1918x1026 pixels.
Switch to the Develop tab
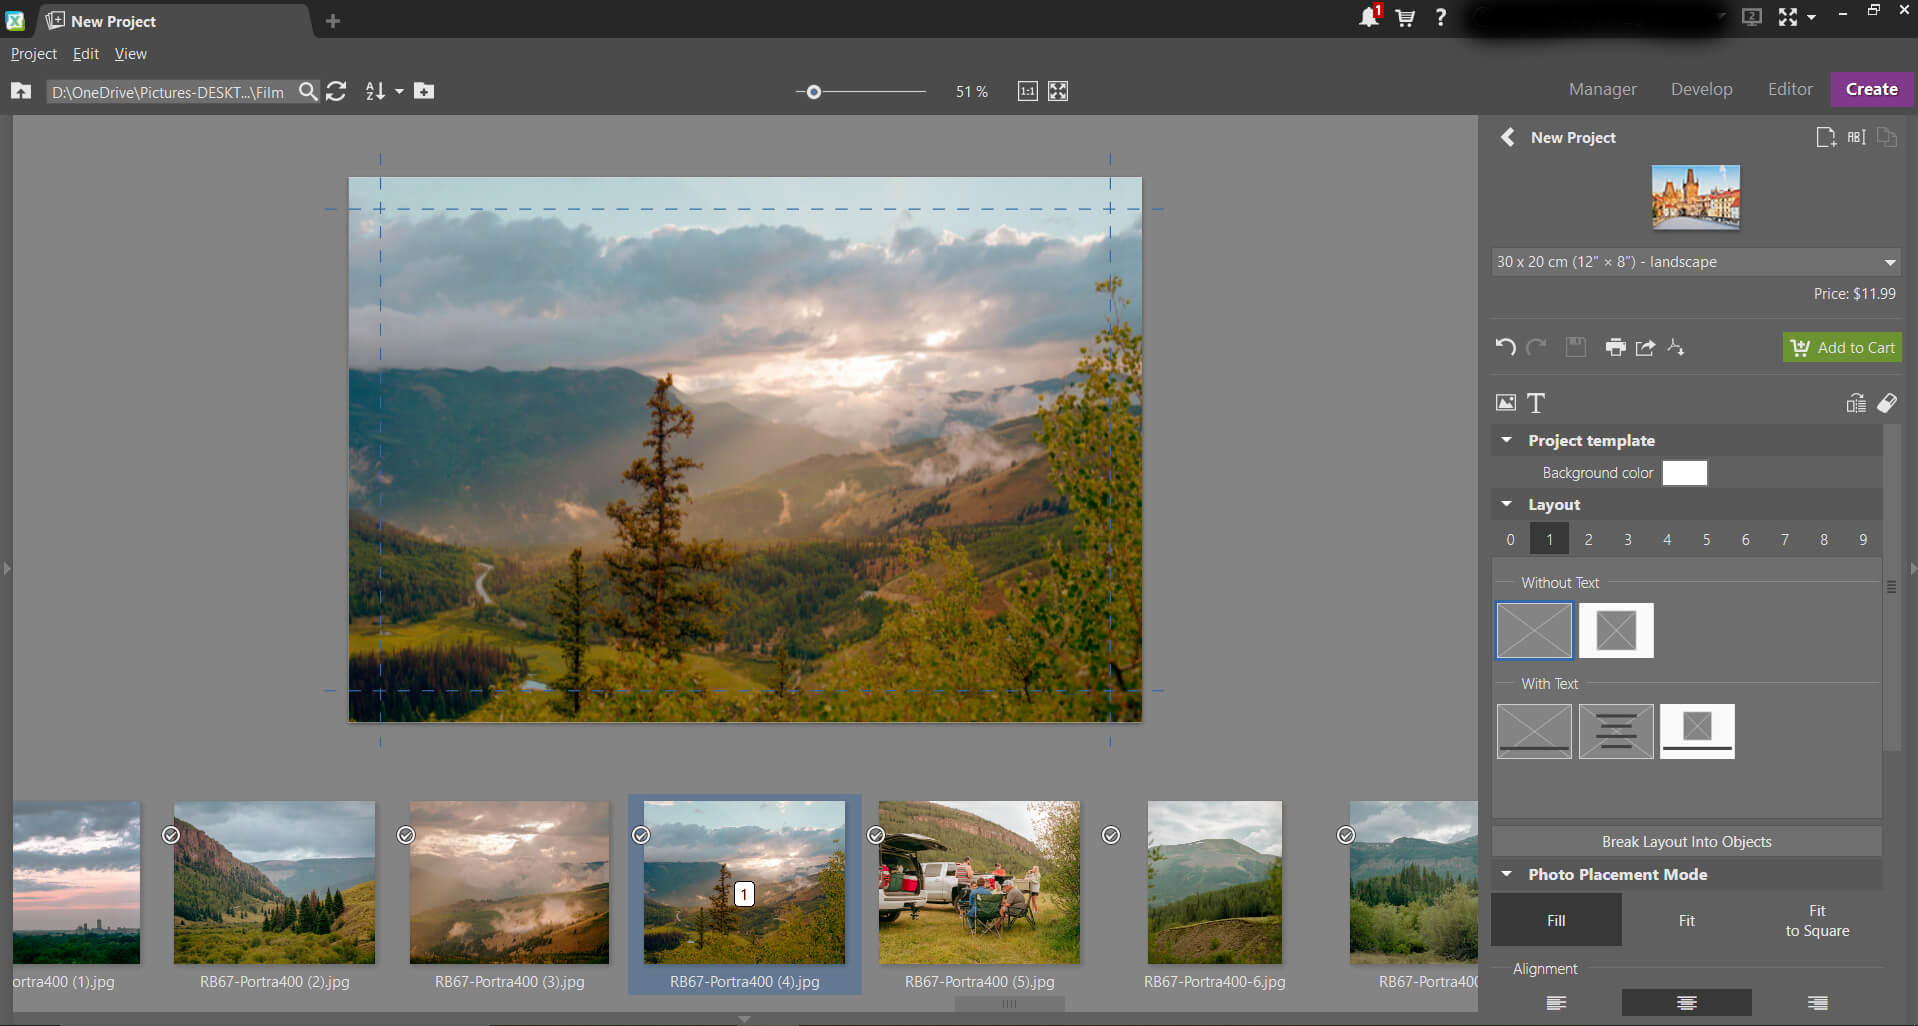click(1701, 89)
